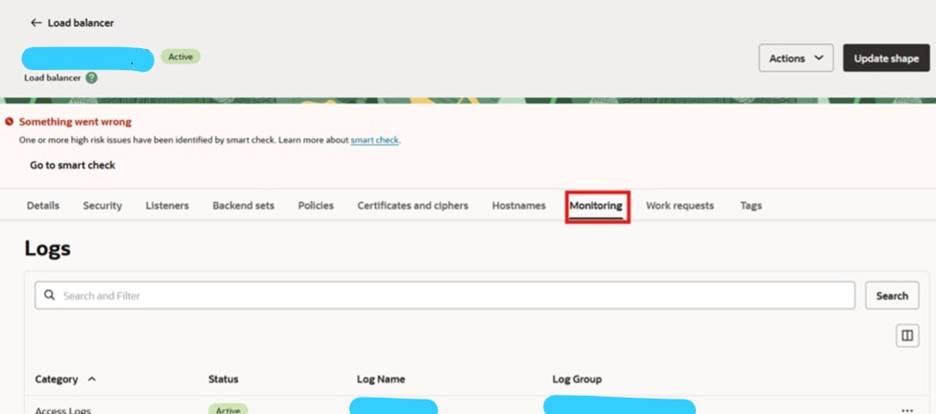Click Go to smart check

[x=72, y=165]
